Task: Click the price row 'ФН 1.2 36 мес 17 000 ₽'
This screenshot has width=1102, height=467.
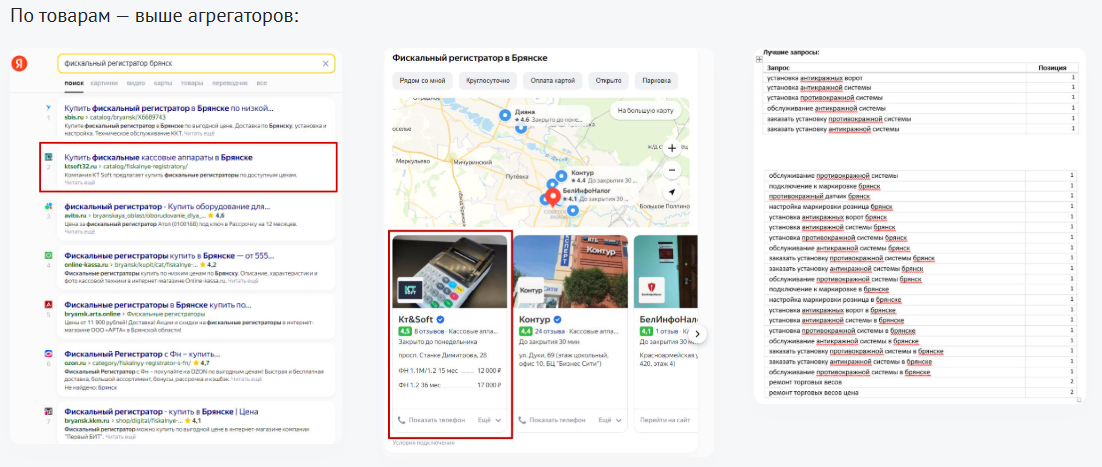Action: (450, 385)
